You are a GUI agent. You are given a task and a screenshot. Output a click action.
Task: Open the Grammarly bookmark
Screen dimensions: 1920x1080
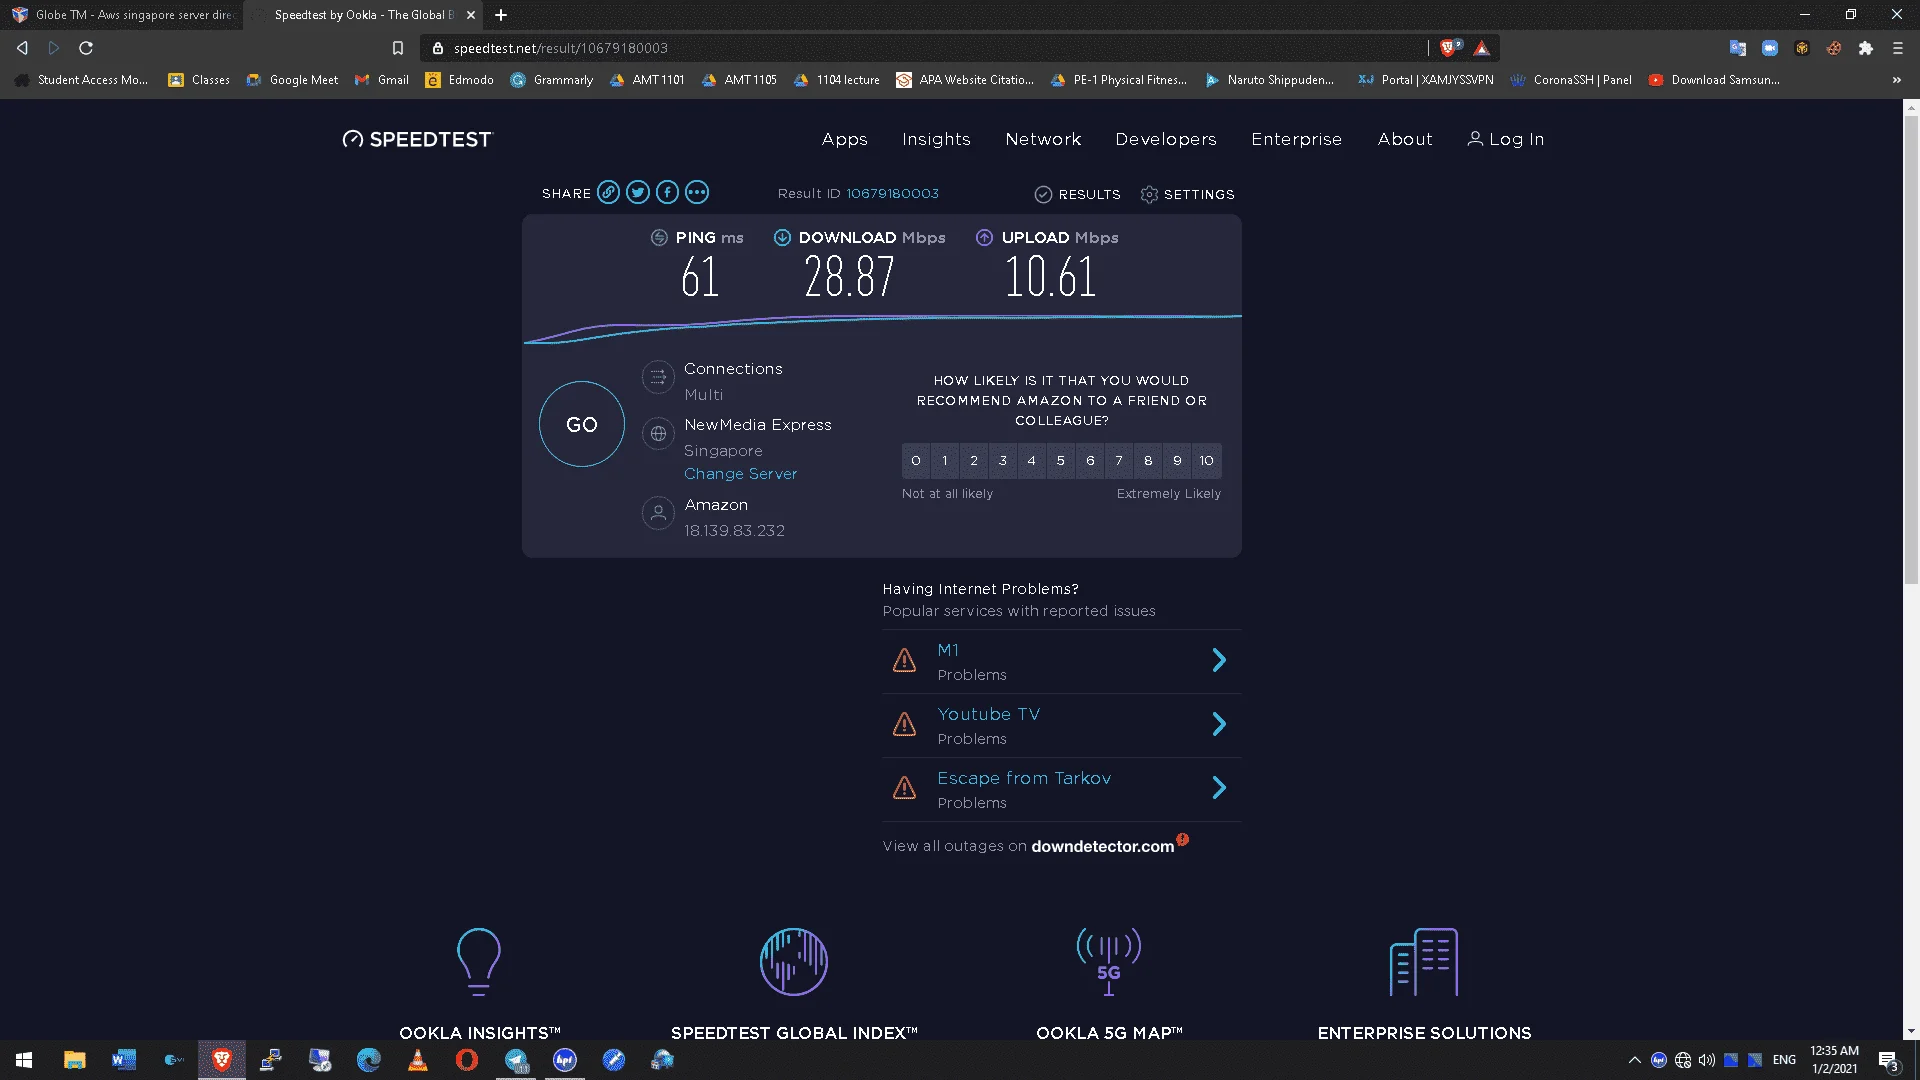point(551,80)
